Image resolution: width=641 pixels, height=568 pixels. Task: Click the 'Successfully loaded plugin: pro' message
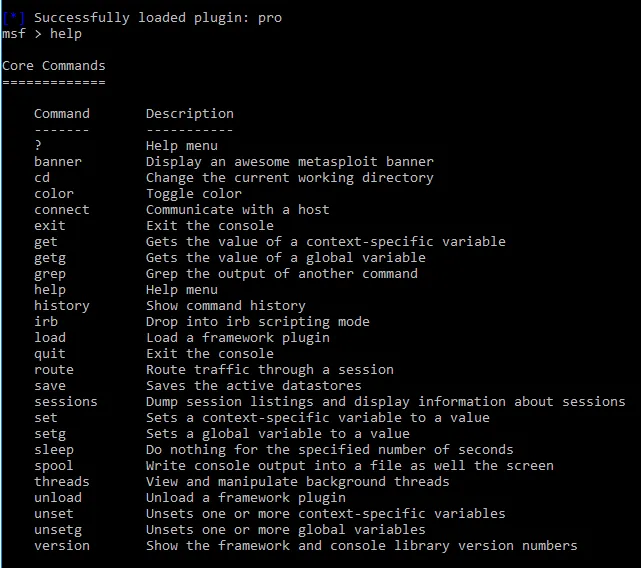tap(158, 18)
